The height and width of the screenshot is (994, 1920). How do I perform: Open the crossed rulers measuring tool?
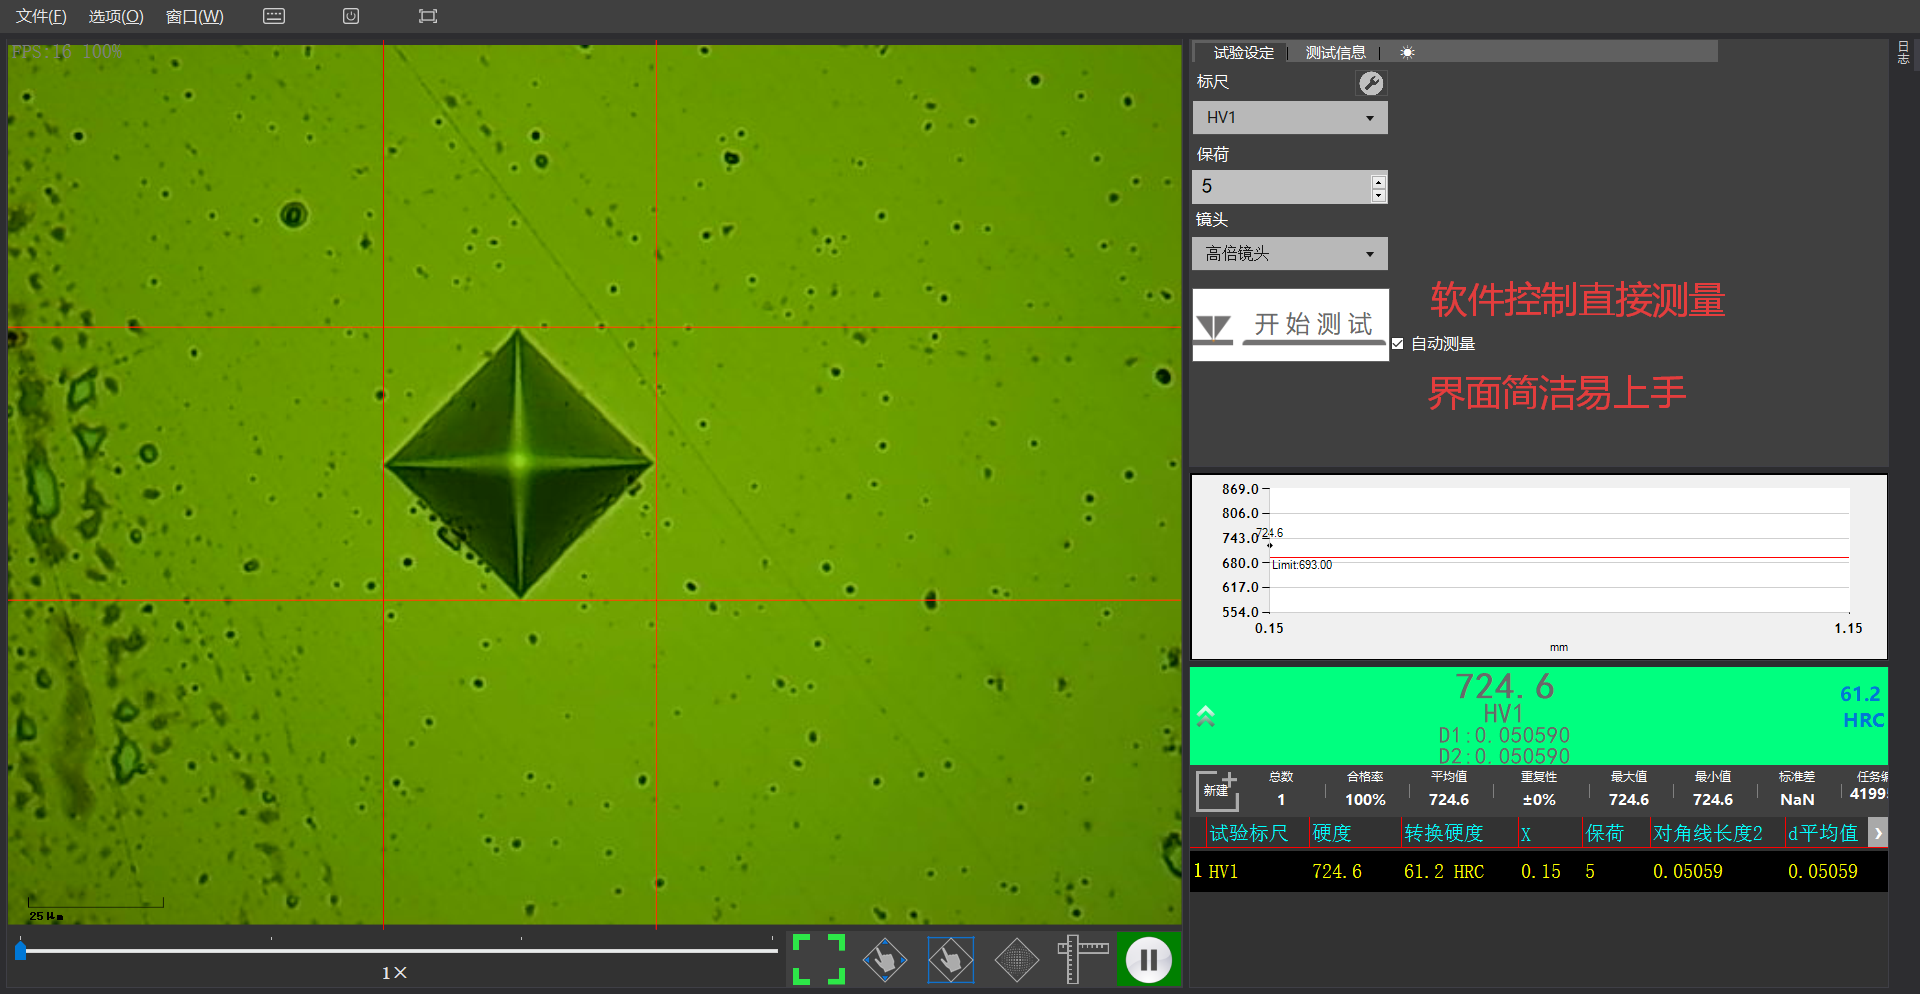pyautogui.click(x=1082, y=959)
